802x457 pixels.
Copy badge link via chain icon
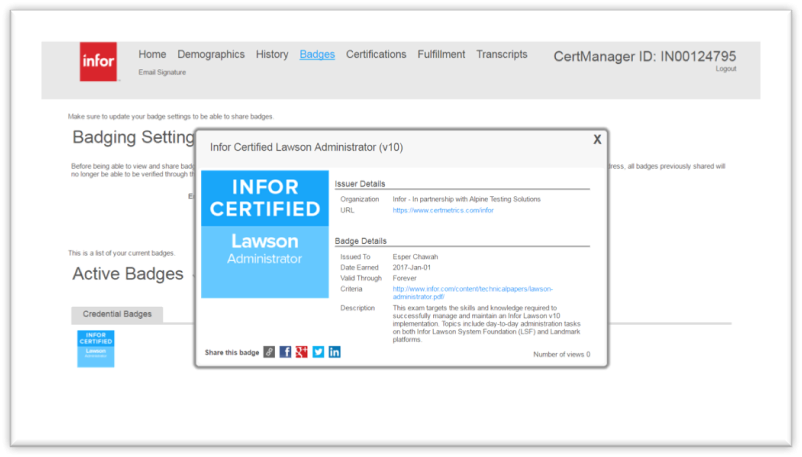coord(269,352)
